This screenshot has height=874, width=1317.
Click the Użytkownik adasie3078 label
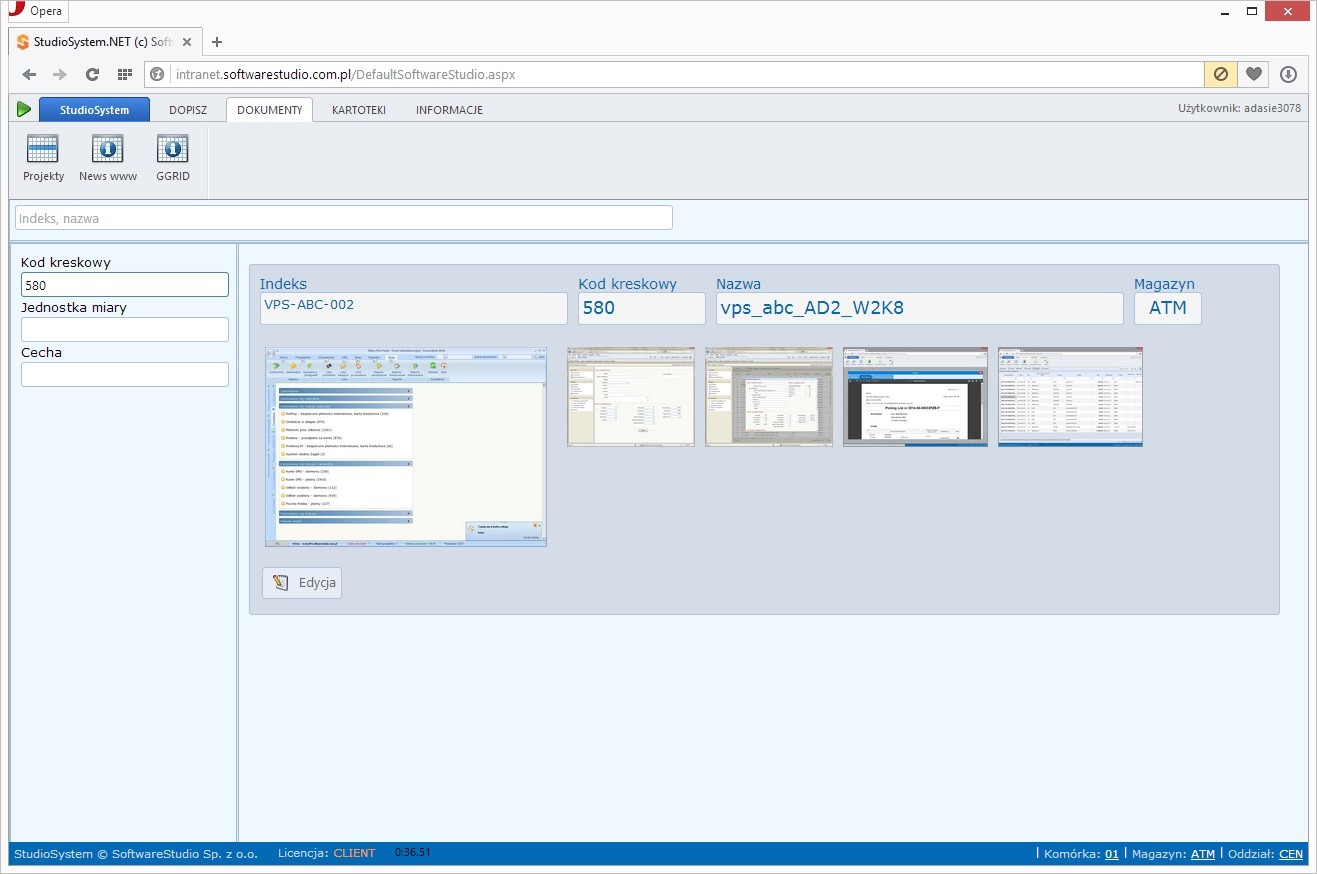pyautogui.click(x=1240, y=108)
